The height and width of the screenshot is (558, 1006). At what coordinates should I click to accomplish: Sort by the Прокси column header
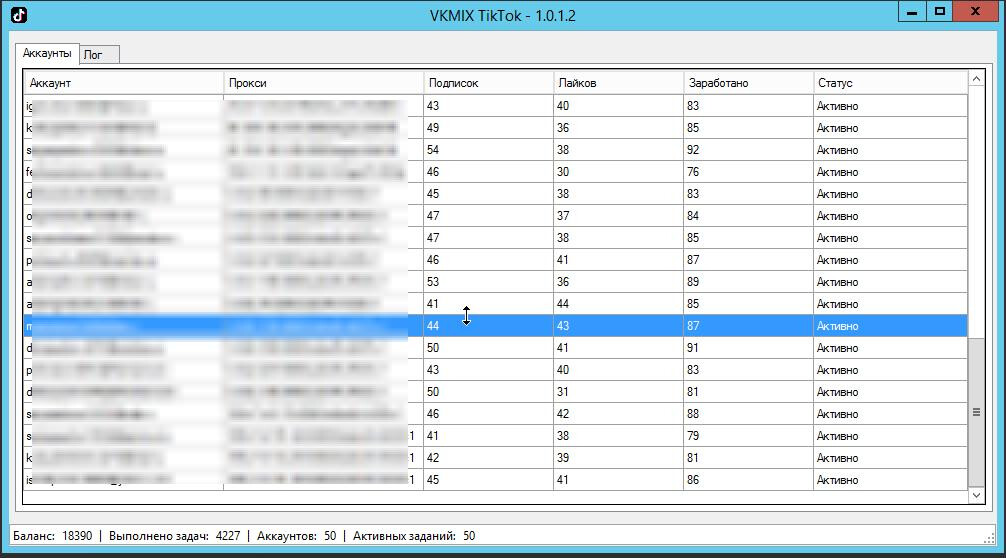pos(323,83)
